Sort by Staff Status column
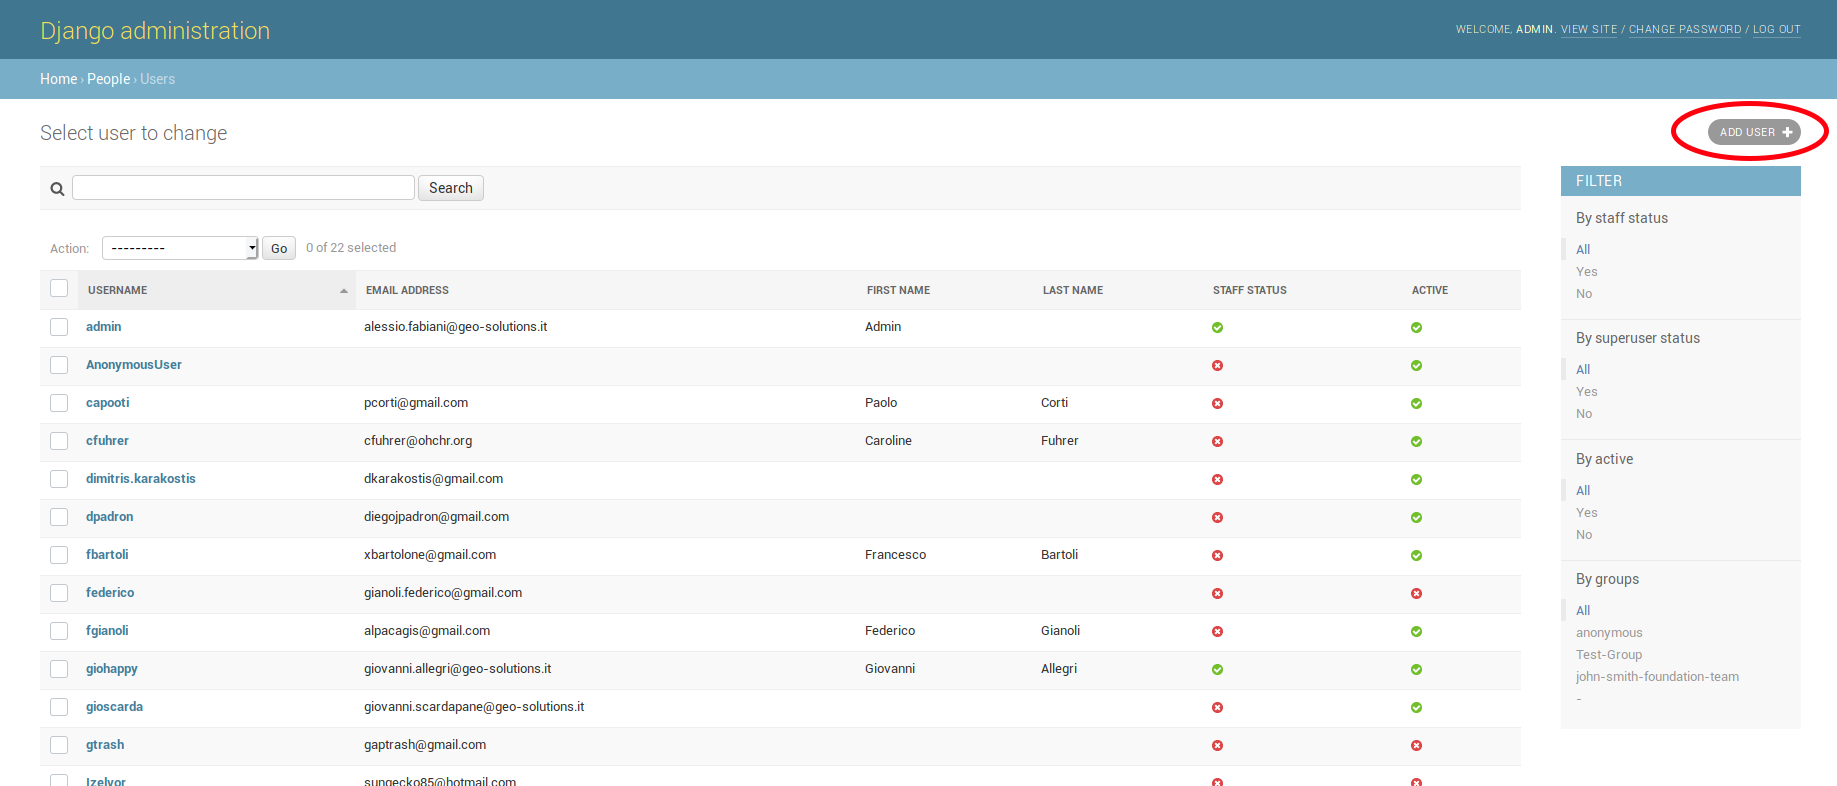Viewport: 1837px width, 786px height. (1249, 291)
